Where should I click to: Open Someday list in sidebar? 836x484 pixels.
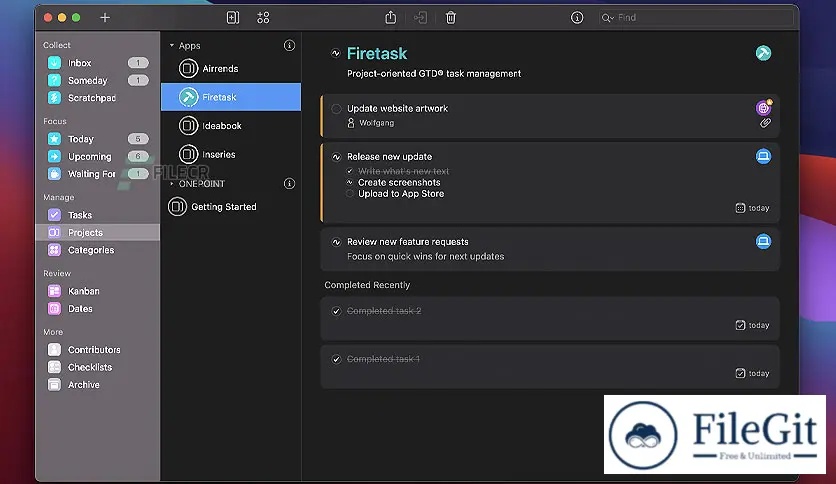point(98,80)
